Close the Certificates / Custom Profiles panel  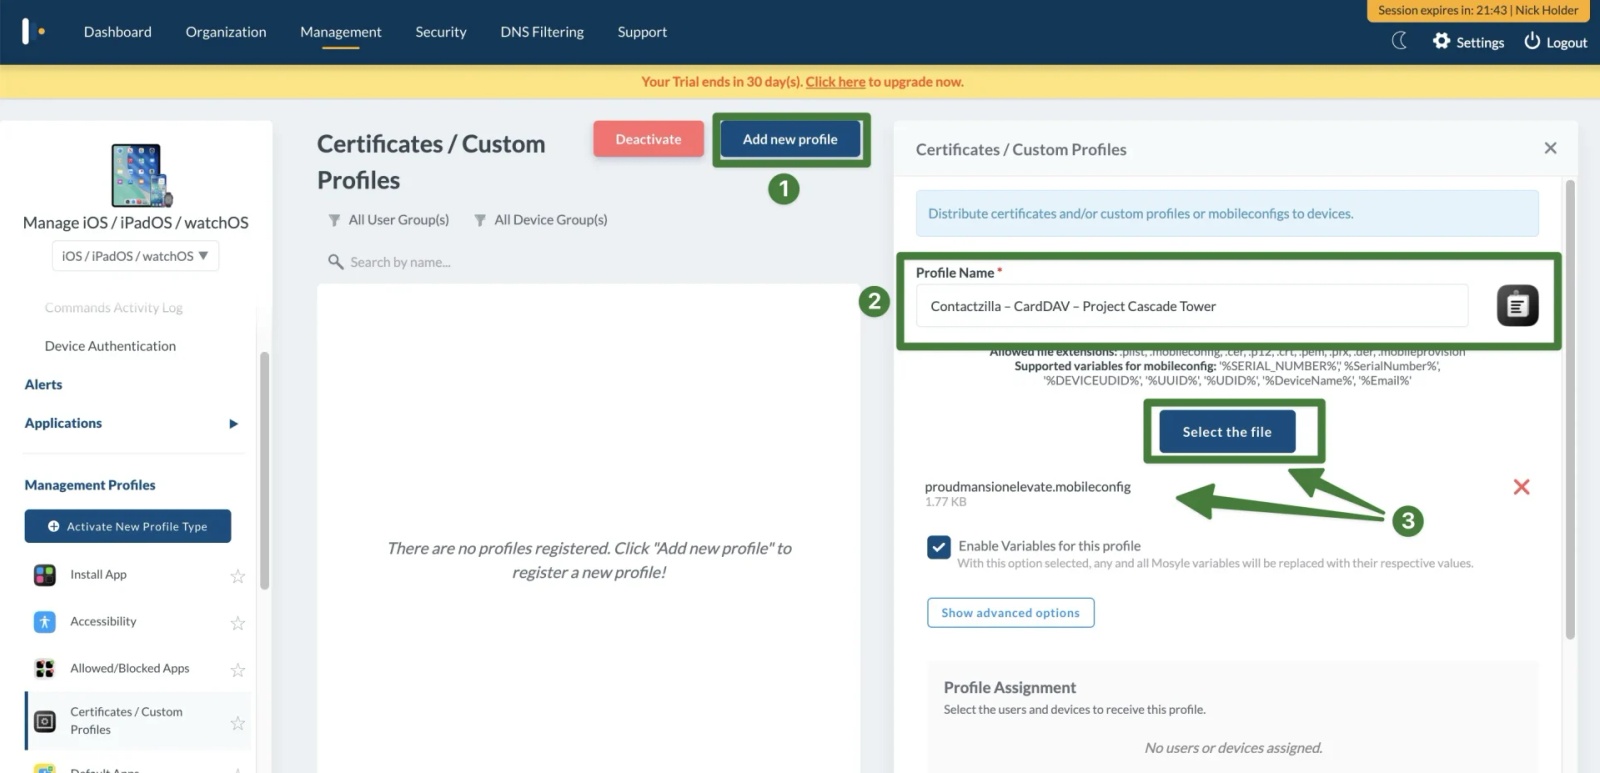[1550, 148]
